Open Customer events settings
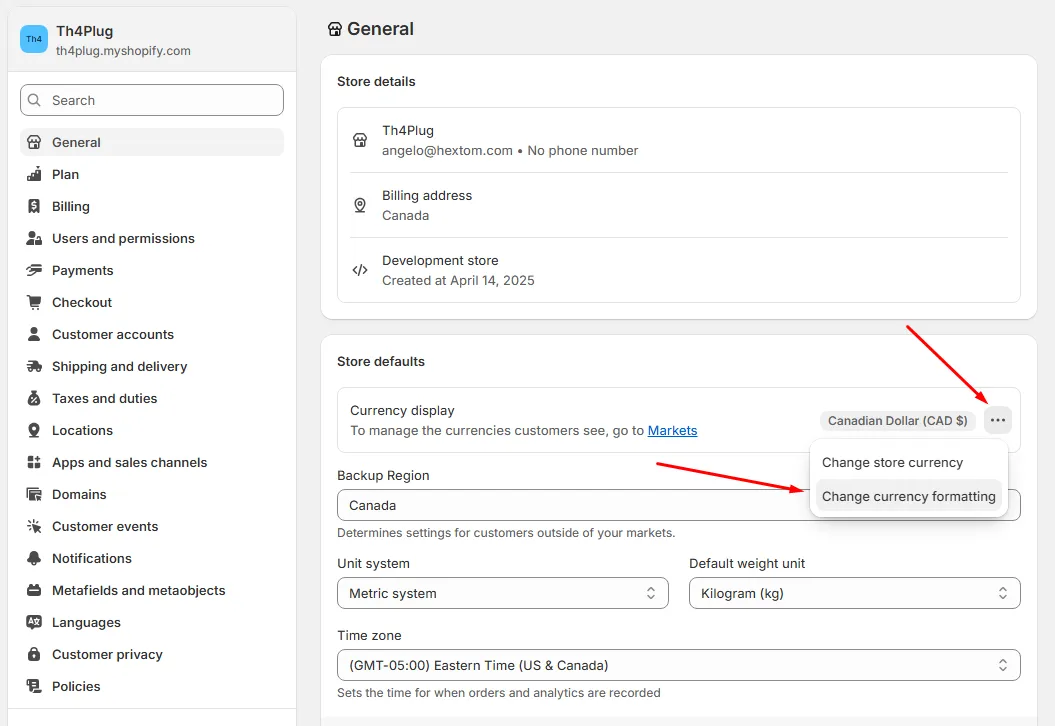The width and height of the screenshot is (1055, 726). point(152,526)
